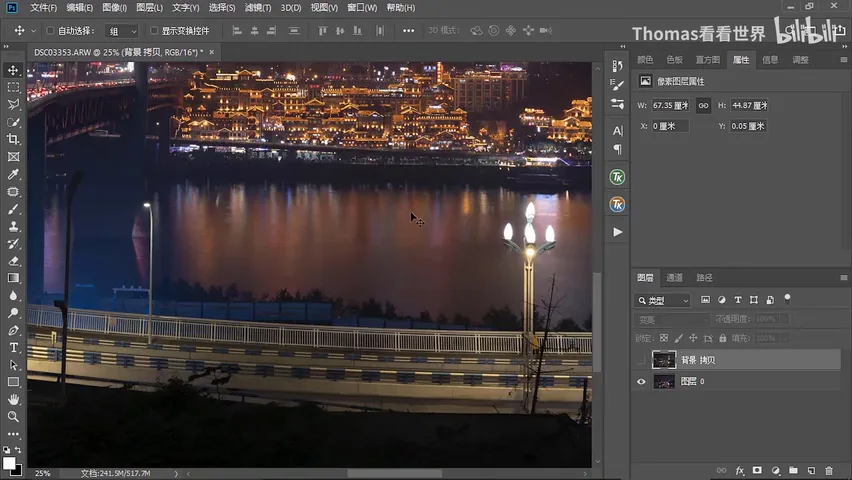
Task: Toggle the adjustment layer filter icon
Action: [x=722, y=300]
